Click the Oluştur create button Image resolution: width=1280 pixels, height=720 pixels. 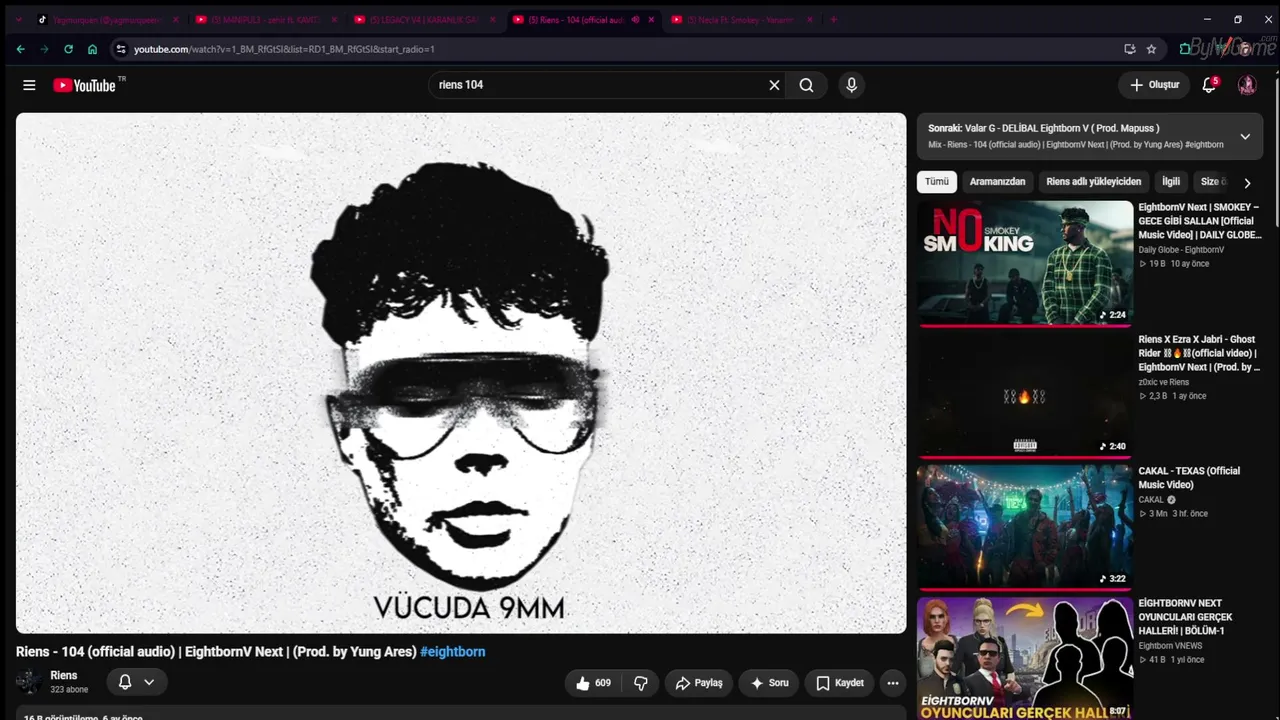point(1154,85)
